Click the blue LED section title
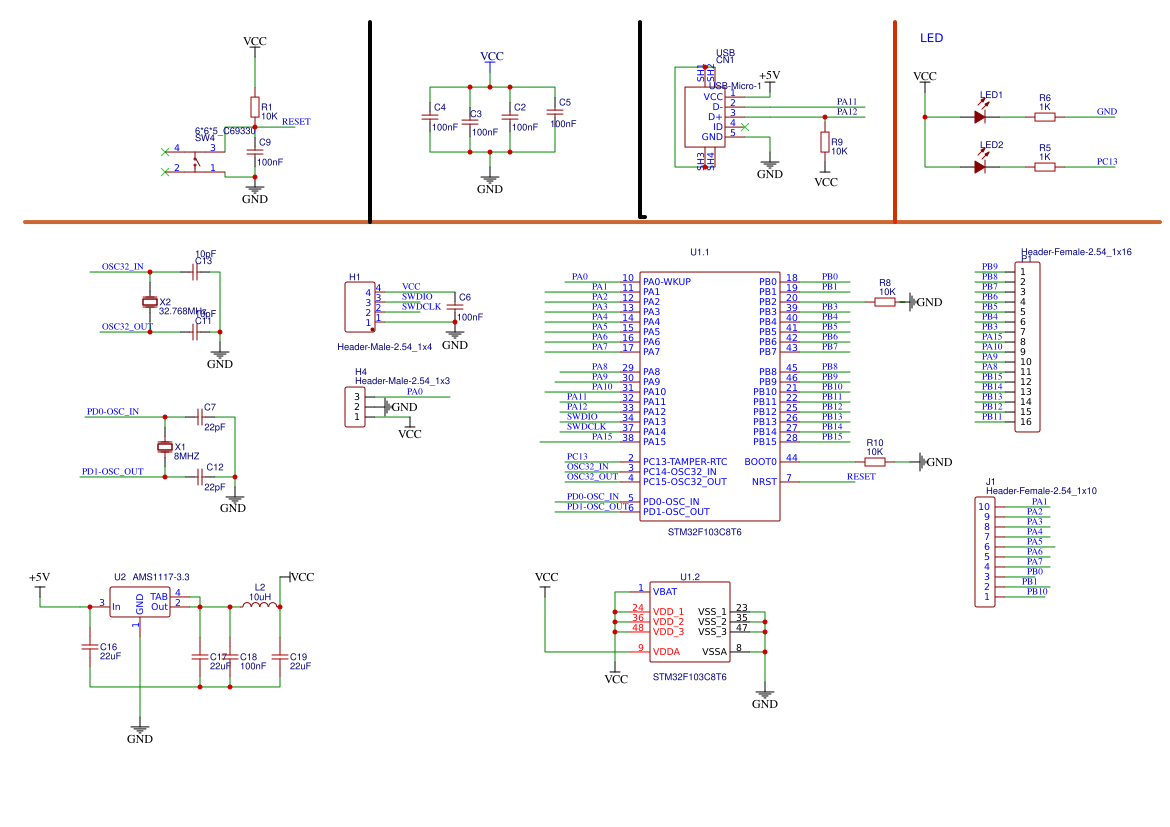 tap(931, 38)
